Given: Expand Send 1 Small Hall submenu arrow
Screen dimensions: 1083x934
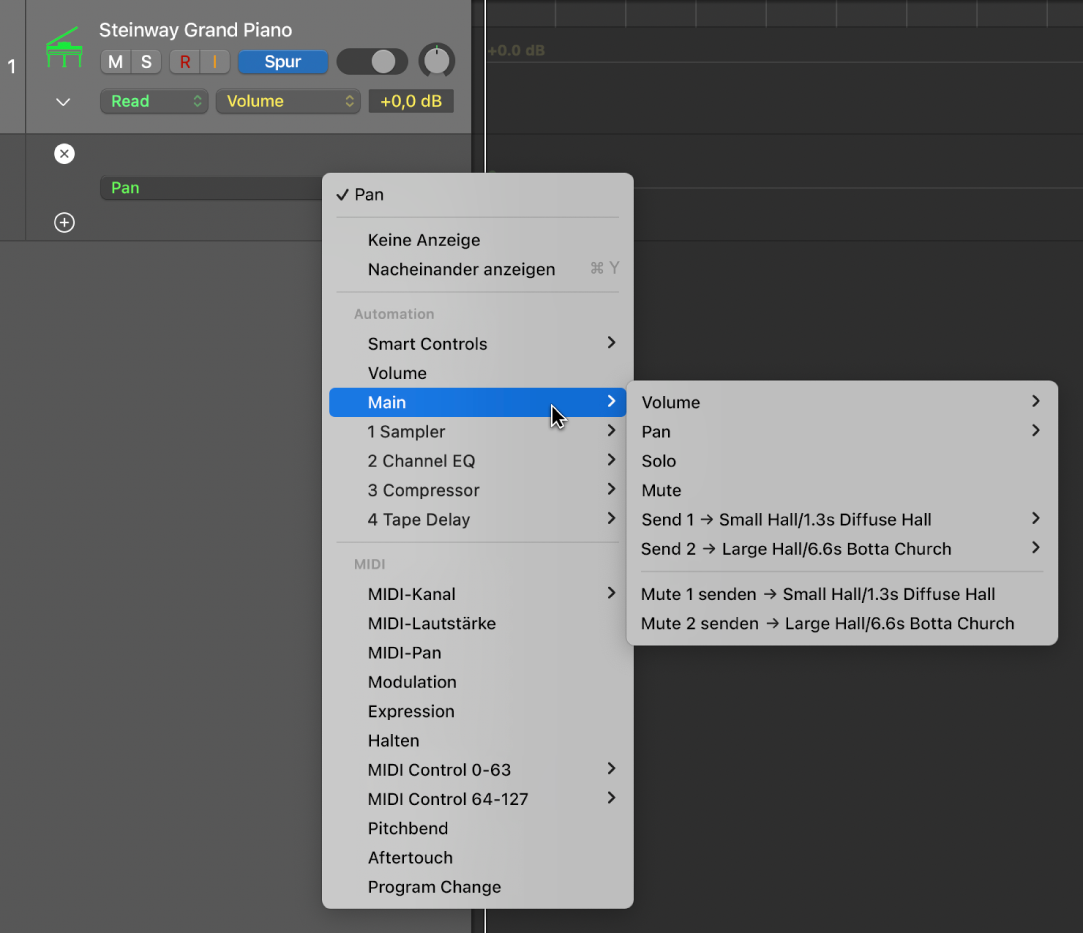Looking at the screenshot, I should [1035, 519].
